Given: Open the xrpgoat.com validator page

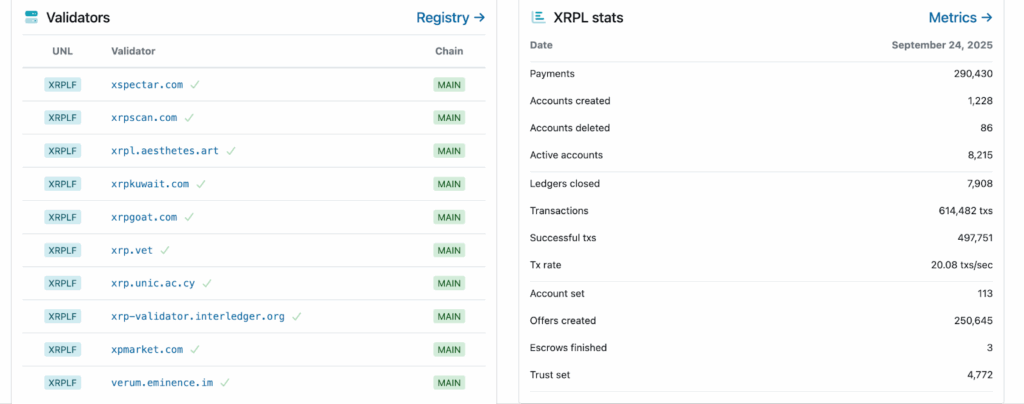Looking at the screenshot, I should (144, 217).
